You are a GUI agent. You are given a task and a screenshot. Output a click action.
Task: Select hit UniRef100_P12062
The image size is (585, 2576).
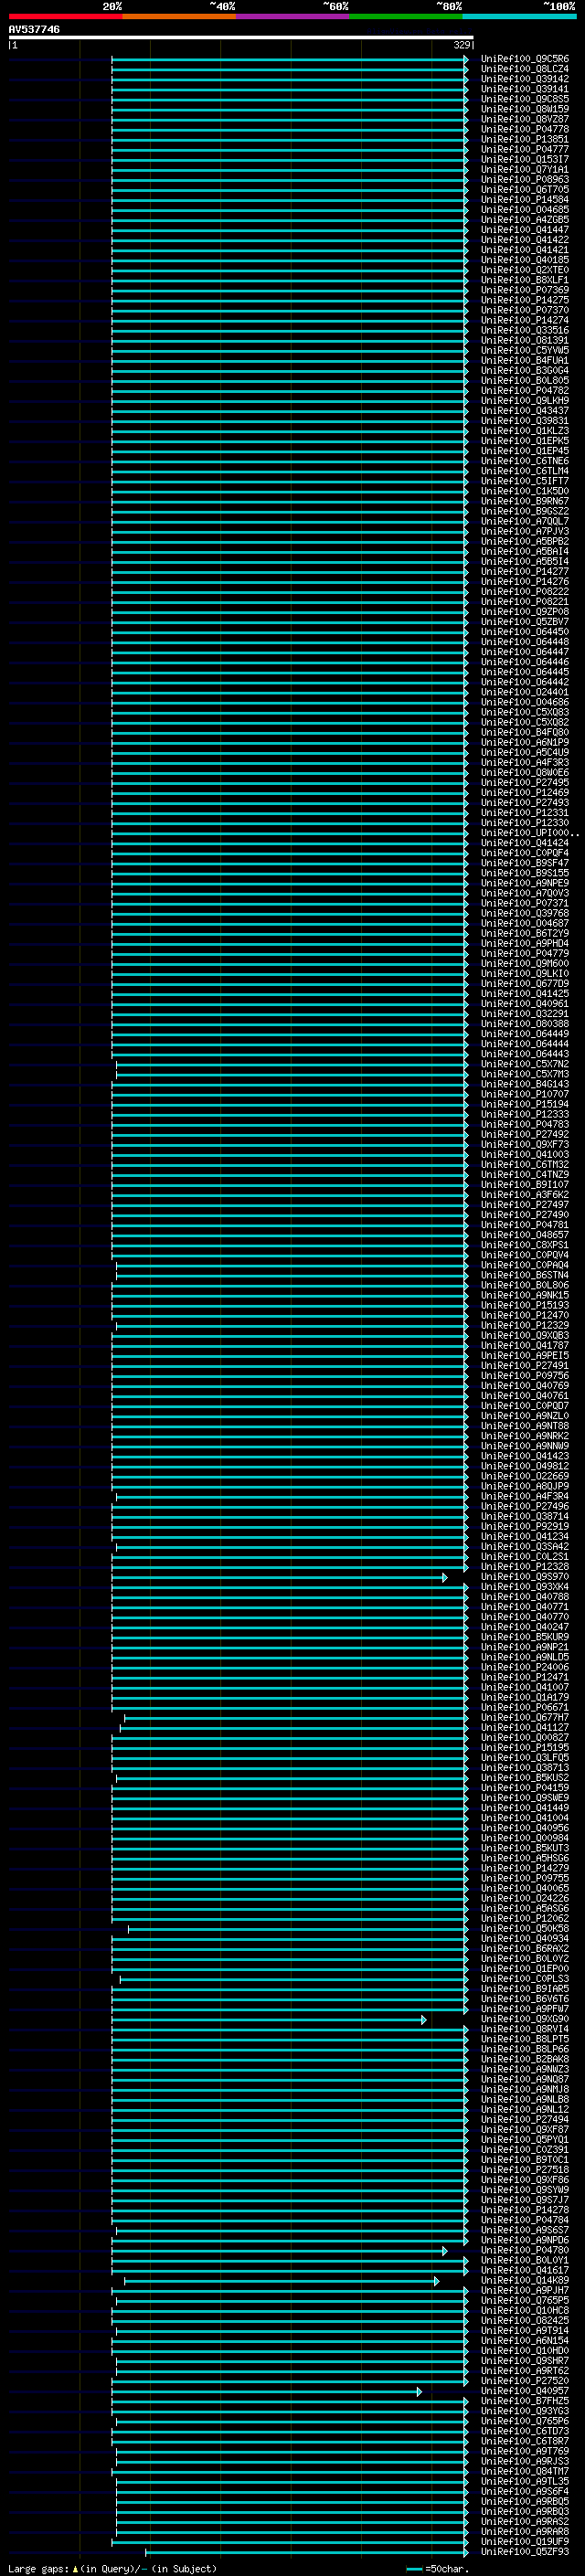coord(524,1918)
